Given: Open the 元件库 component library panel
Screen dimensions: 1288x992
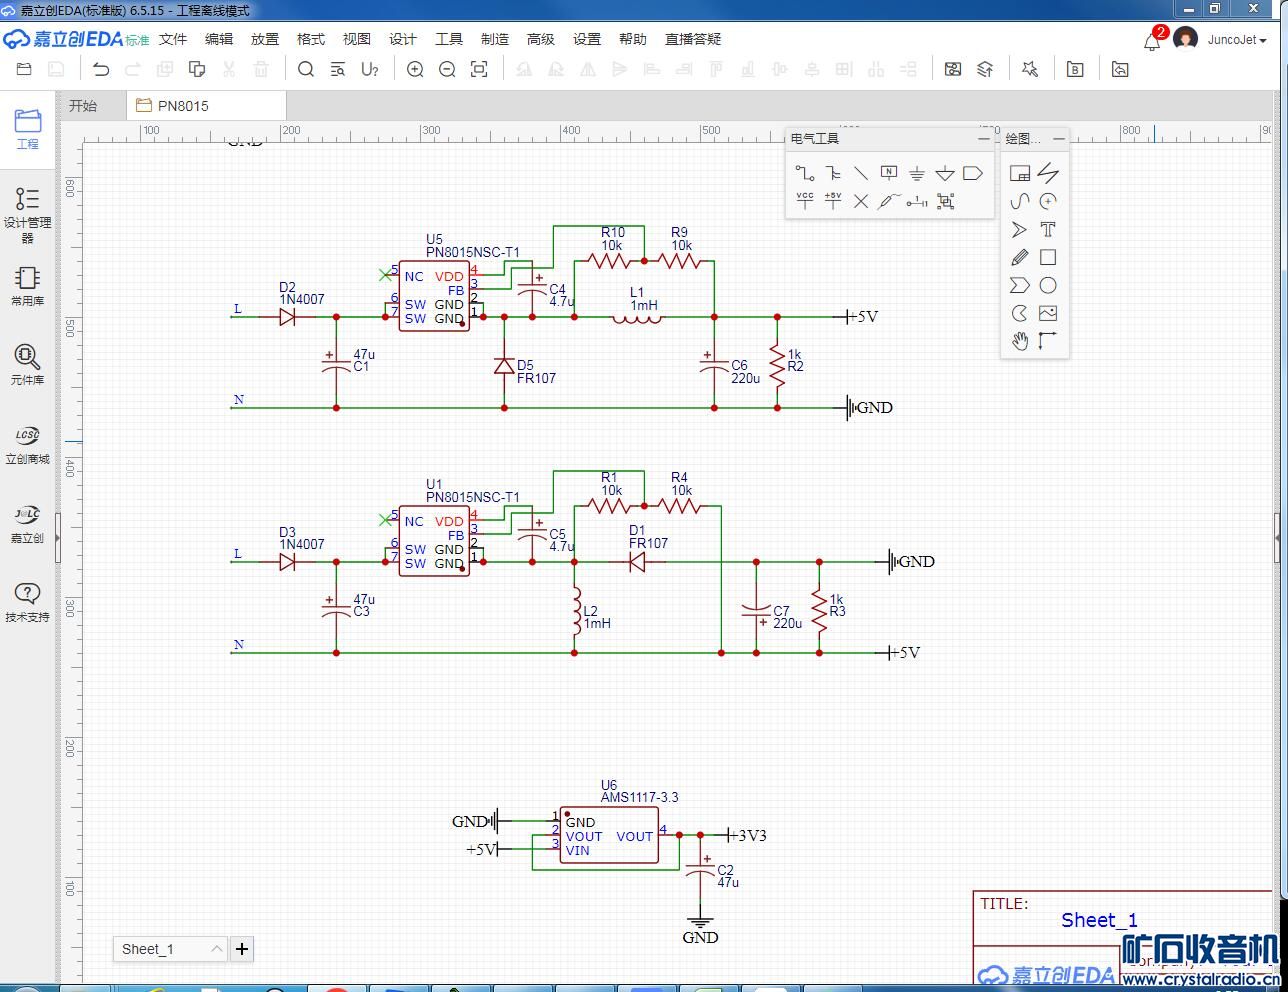Looking at the screenshot, I should [x=27, y=364].
